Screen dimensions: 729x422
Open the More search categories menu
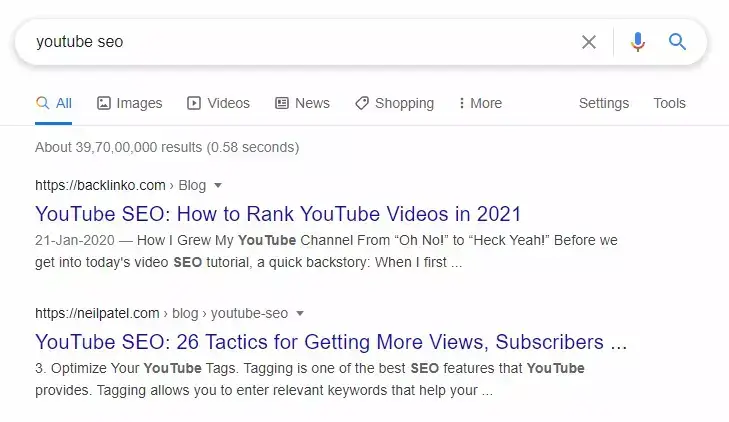tap(480, 103)
